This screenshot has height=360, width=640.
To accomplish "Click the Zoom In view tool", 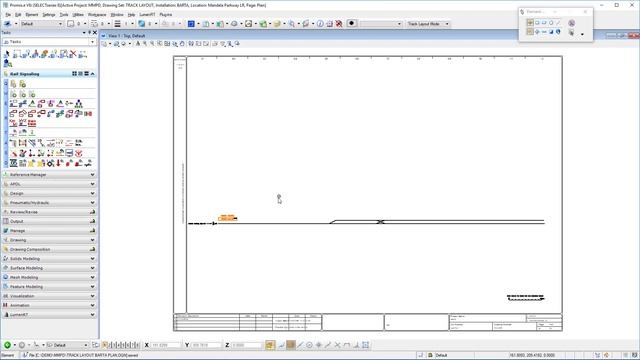I will pyautogui.click(x=145, y=44).
